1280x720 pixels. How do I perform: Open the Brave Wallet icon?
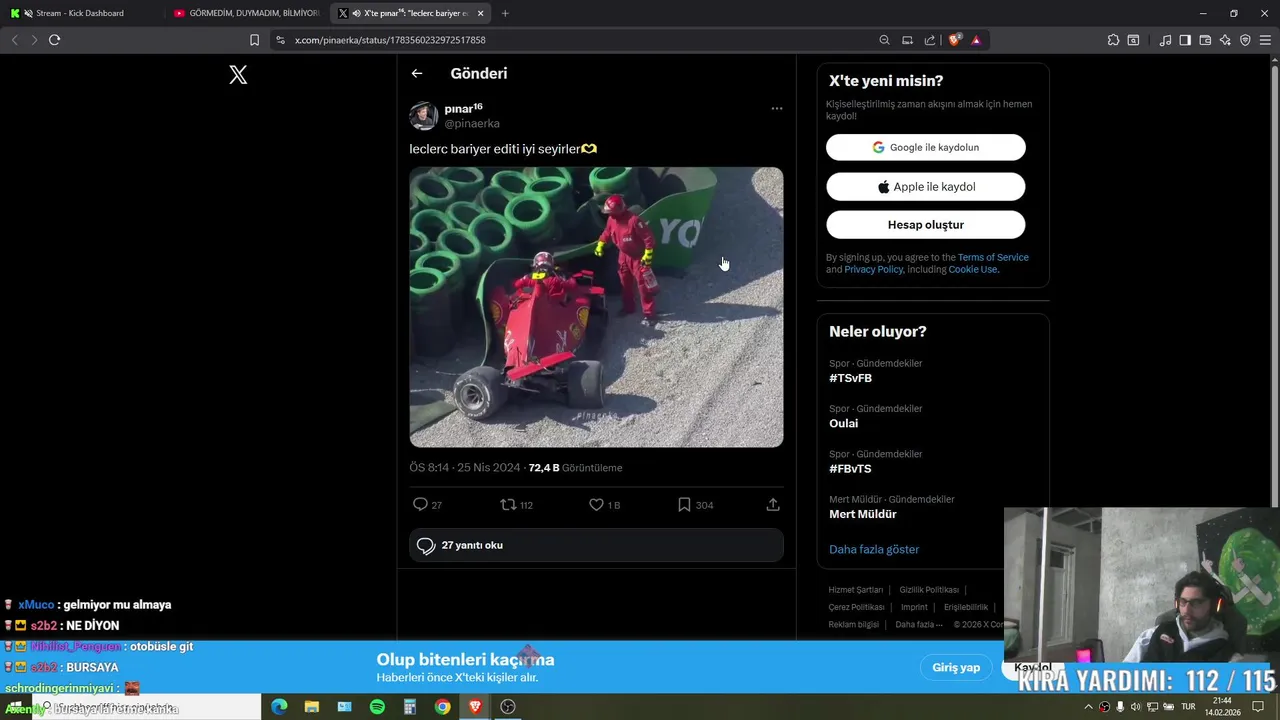point(1205,40)
